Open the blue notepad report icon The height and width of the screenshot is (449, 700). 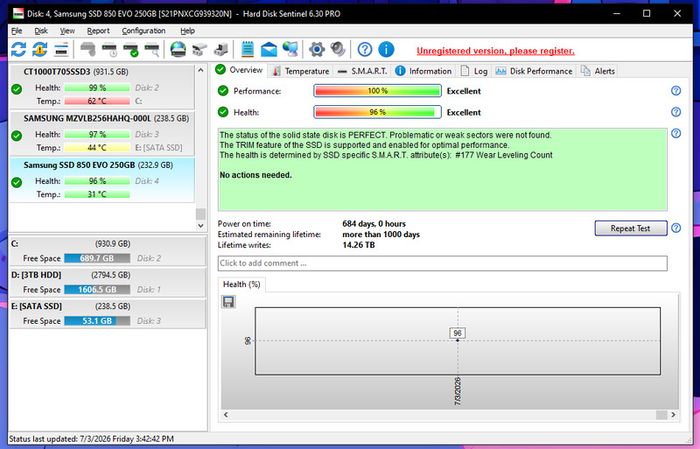[x=247, y=49]
